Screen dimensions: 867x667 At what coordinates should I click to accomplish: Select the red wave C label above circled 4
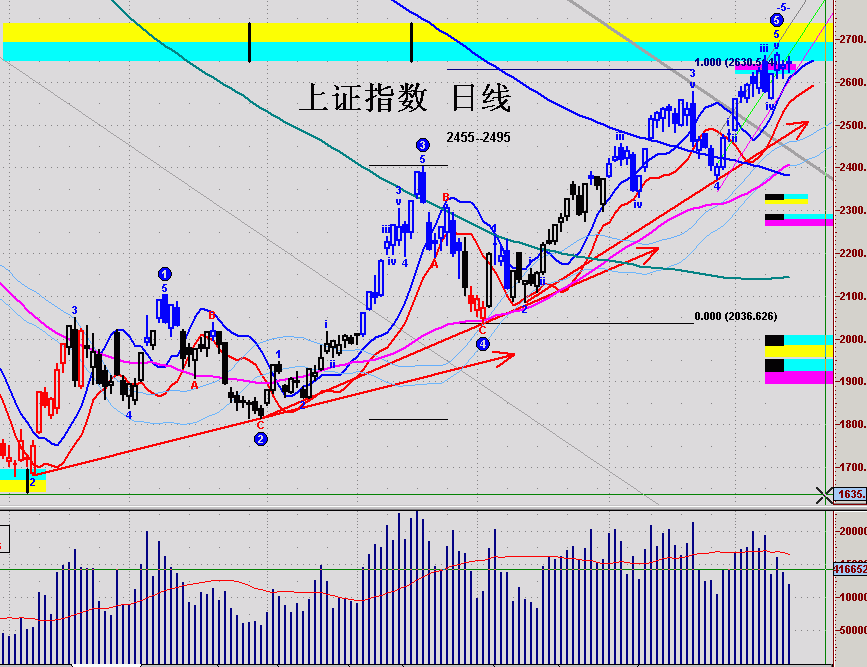pyautogui.click(x=481, y=328)
